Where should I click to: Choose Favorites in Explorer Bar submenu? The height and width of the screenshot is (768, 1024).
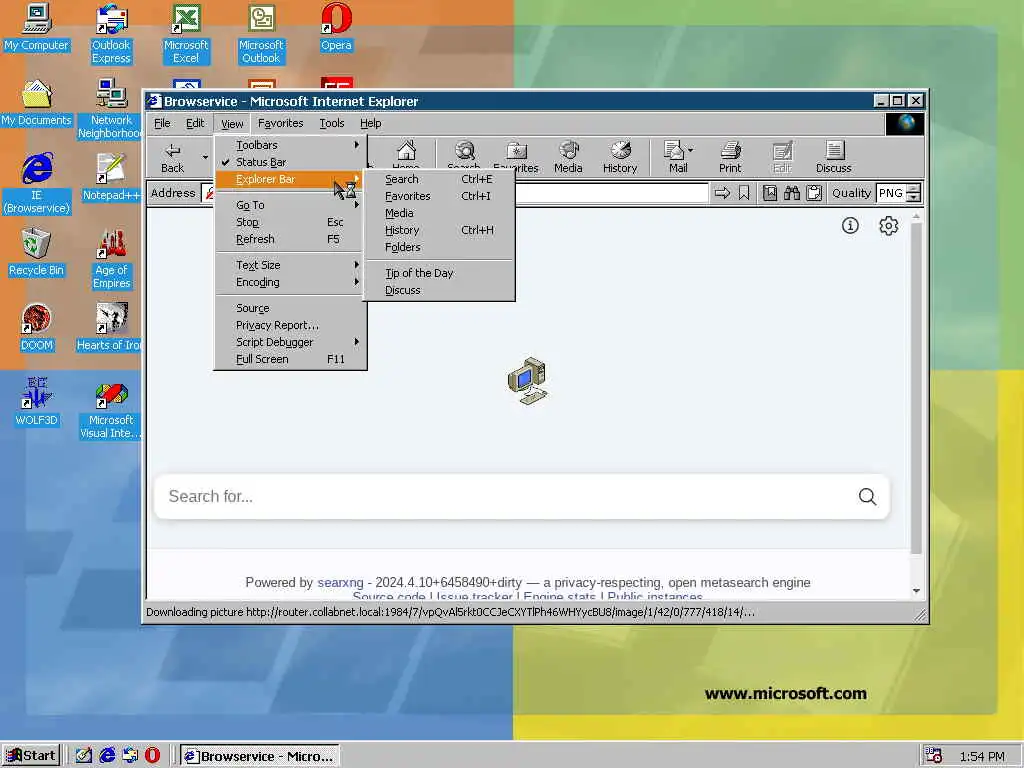coord(439,196)
